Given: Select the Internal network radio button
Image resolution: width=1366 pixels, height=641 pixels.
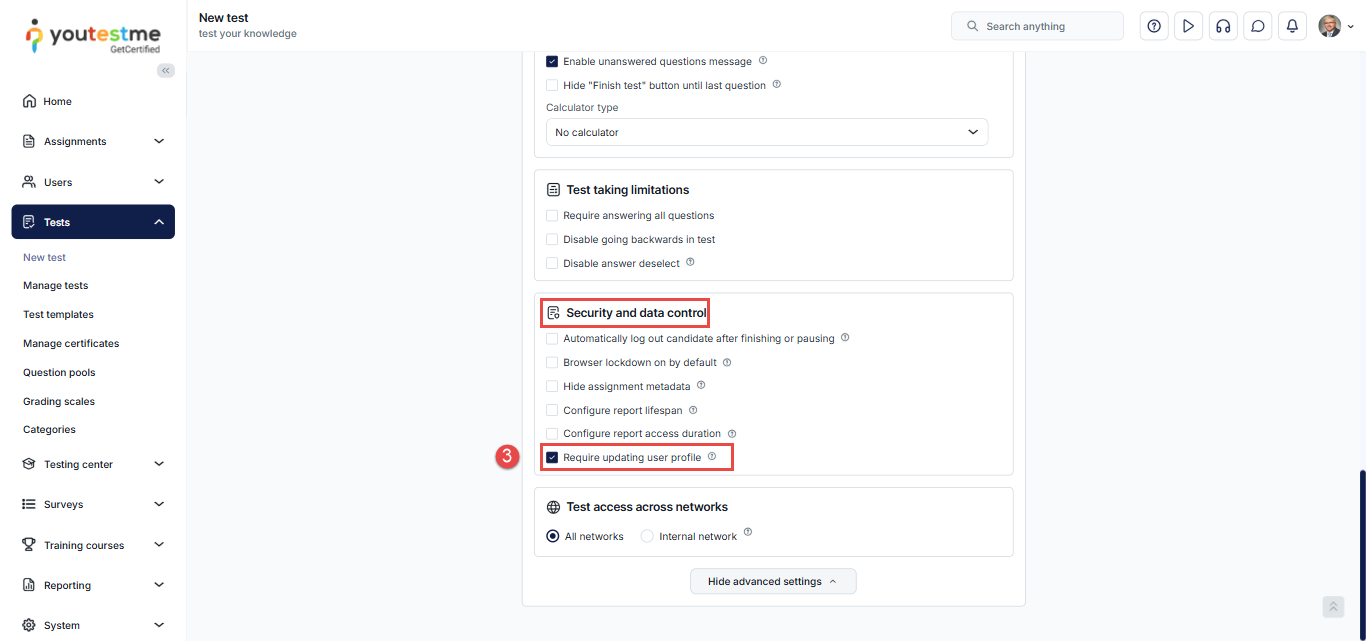Looking at the screenshot, I should click(x=647, y=536).
